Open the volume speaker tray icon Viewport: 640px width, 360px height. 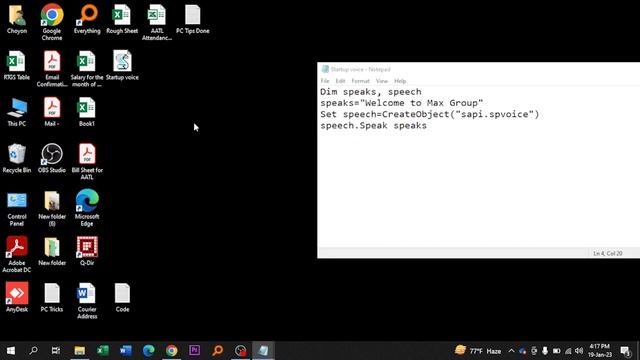coord(579,351)
